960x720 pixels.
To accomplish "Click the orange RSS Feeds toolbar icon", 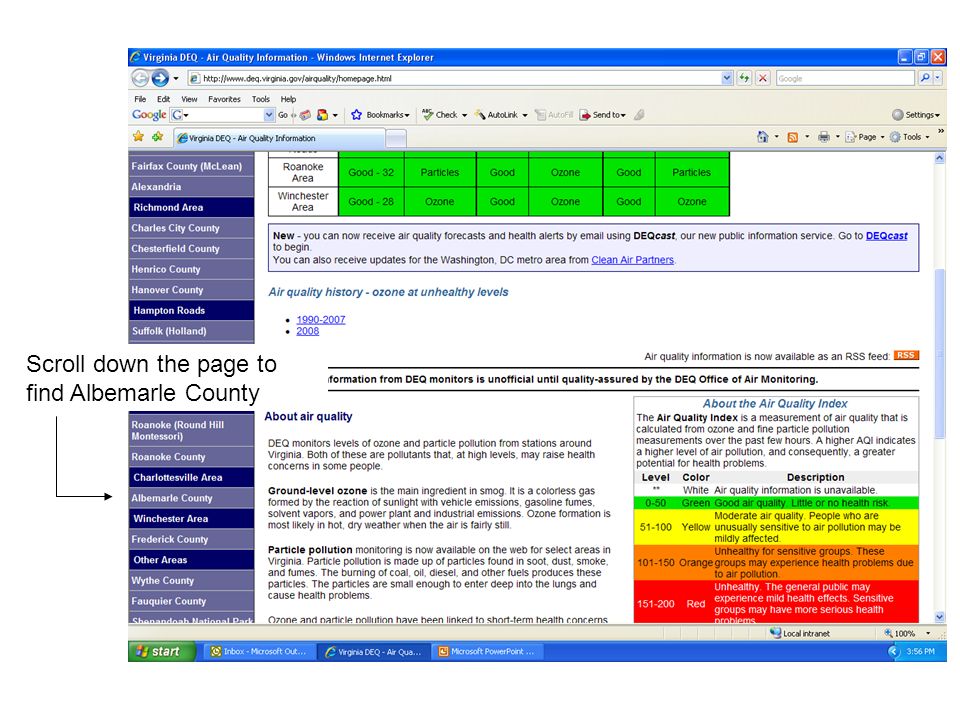I will point(792,137).
